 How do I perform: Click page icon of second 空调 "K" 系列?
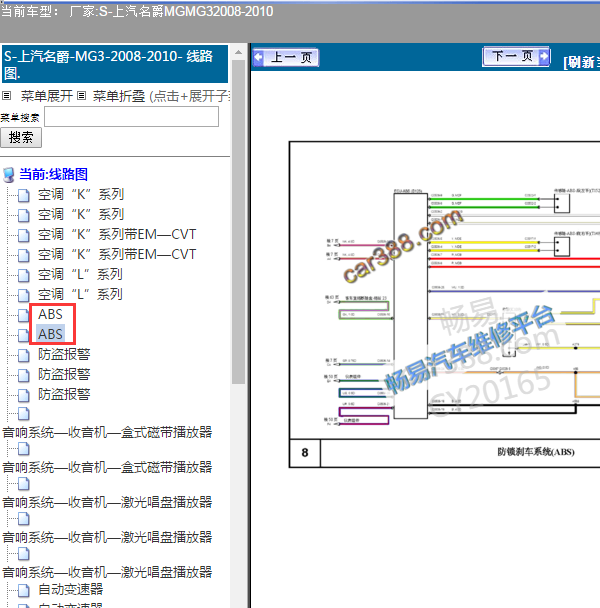[x=24, y=215]
